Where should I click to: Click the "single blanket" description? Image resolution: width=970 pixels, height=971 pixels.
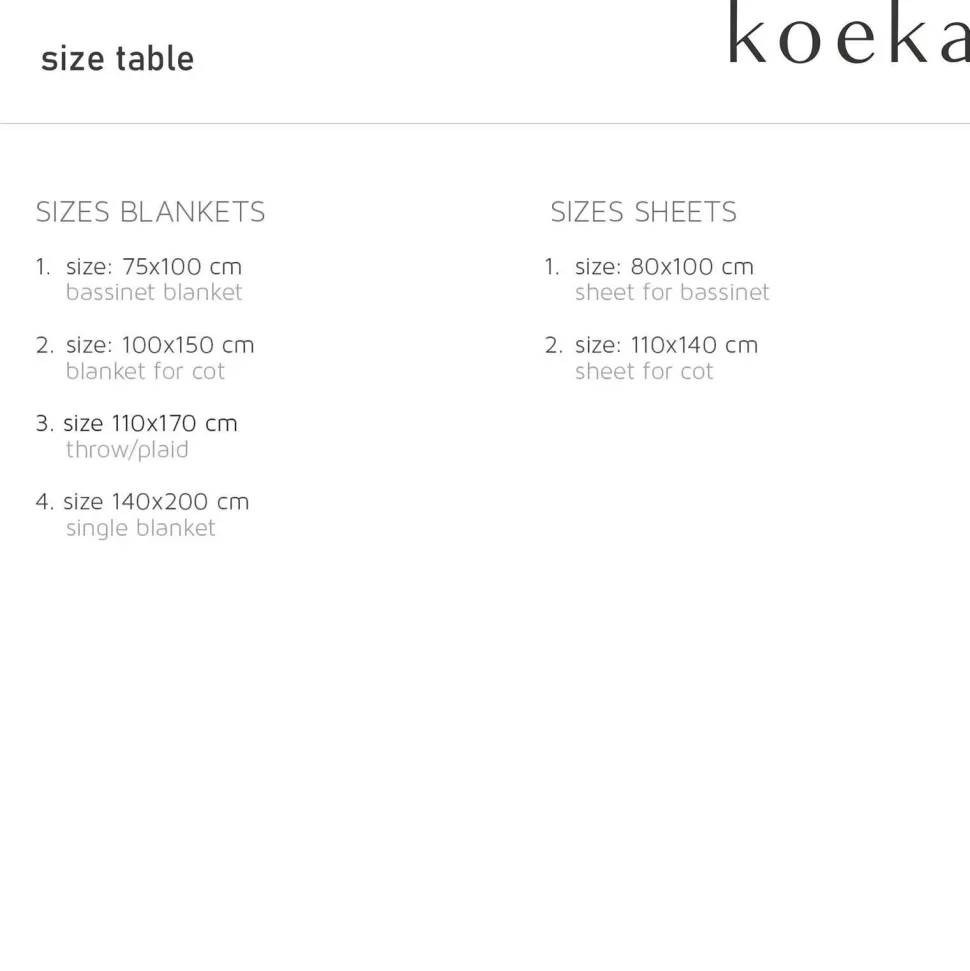140,528
